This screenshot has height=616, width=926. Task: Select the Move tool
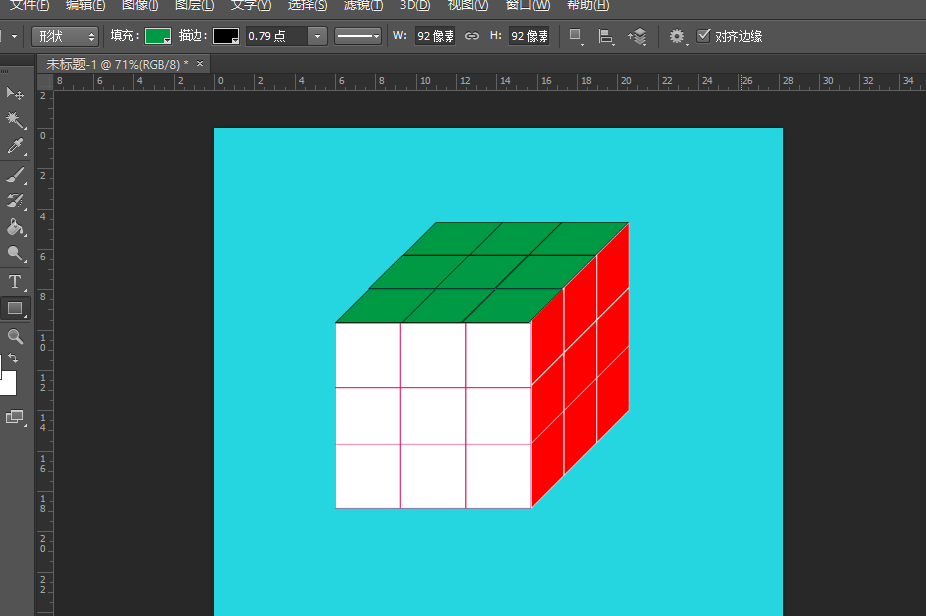[x=15, y=94]
